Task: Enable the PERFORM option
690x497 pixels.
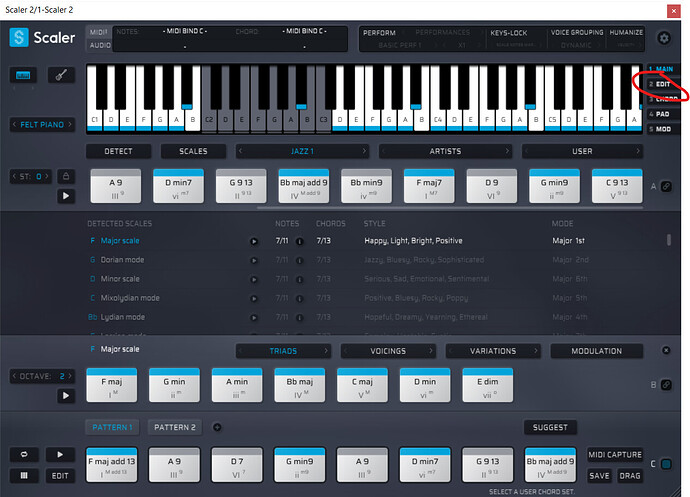Action: [379, 33]
